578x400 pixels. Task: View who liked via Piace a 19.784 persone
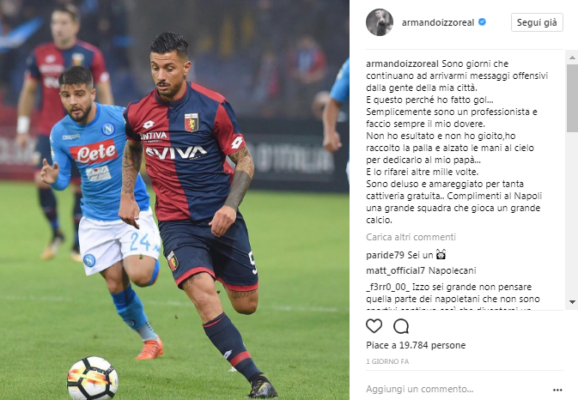(x=415, y=345)
